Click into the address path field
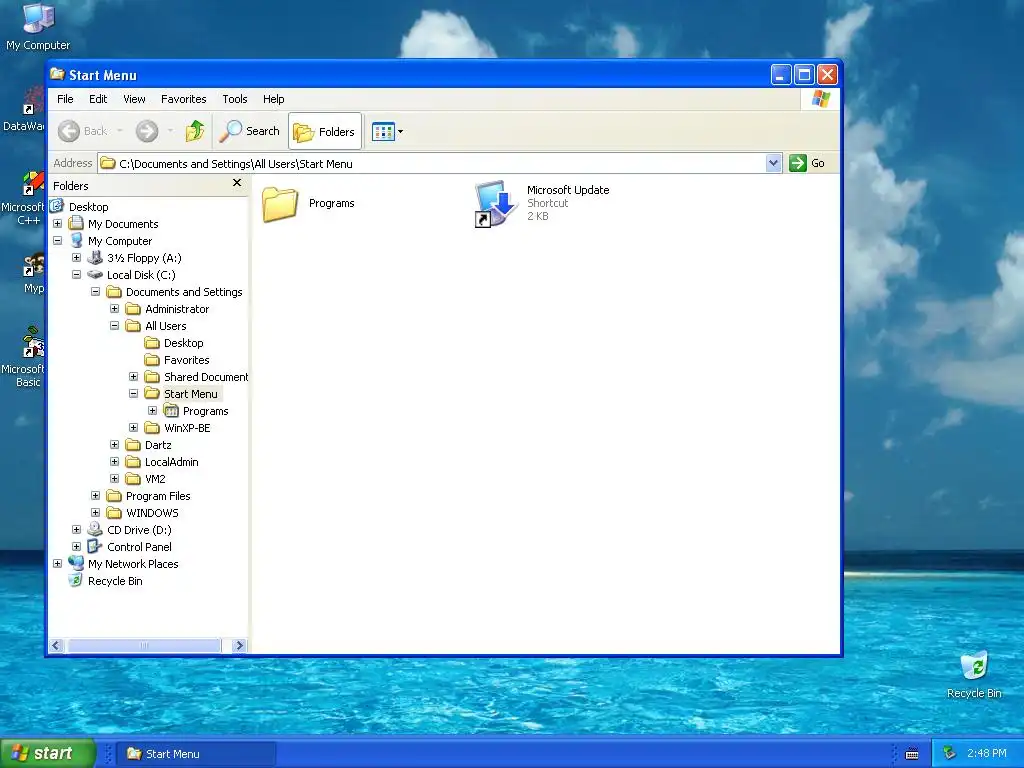The image size is (1024, 768). (432, 163)
